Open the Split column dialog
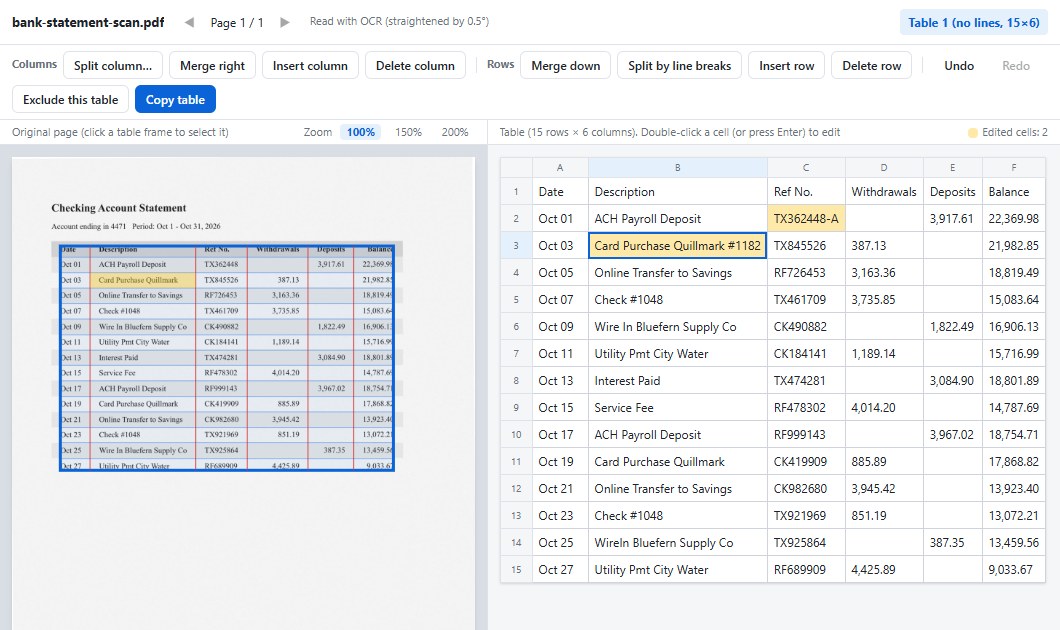The height and width of the screenshot is (630, 1060). tap(113, 66)
